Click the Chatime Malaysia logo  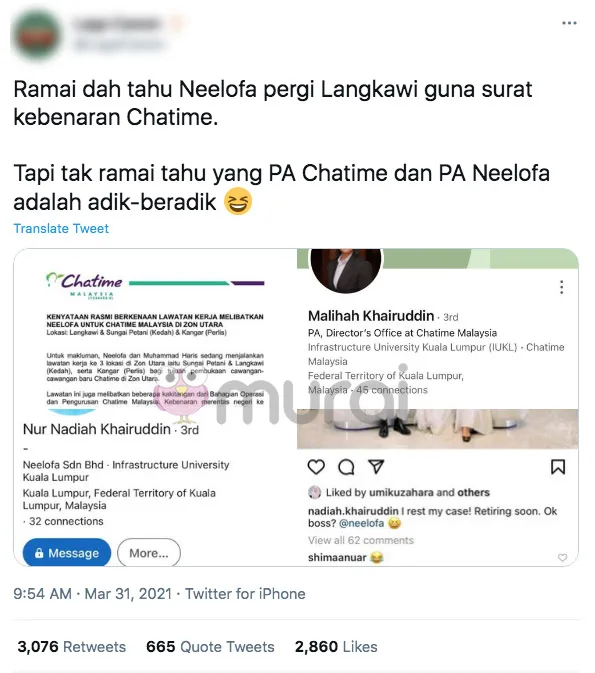pyautogui.click(x=85, y=285)
